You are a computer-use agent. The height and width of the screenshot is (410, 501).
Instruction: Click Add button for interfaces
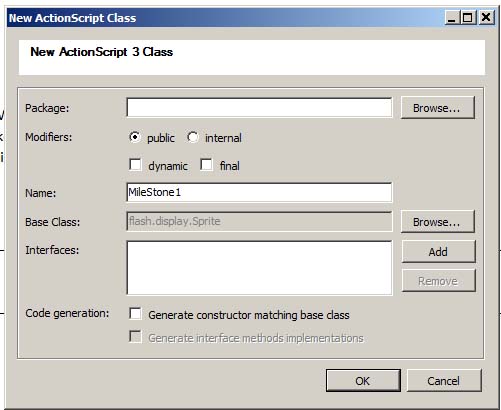point(438,252)
